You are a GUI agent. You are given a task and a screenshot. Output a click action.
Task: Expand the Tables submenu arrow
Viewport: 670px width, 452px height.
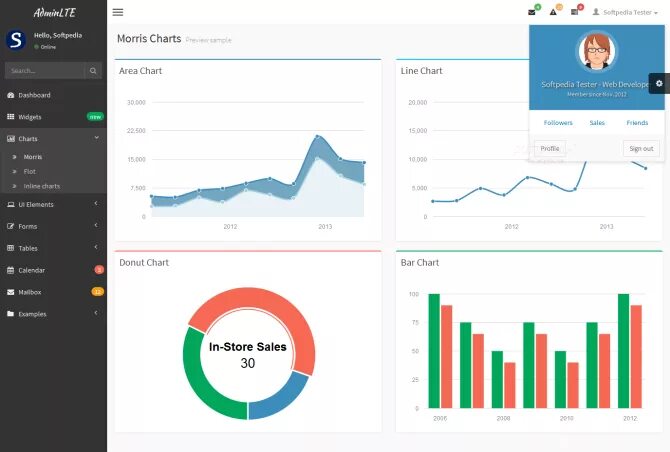point(96,247)
